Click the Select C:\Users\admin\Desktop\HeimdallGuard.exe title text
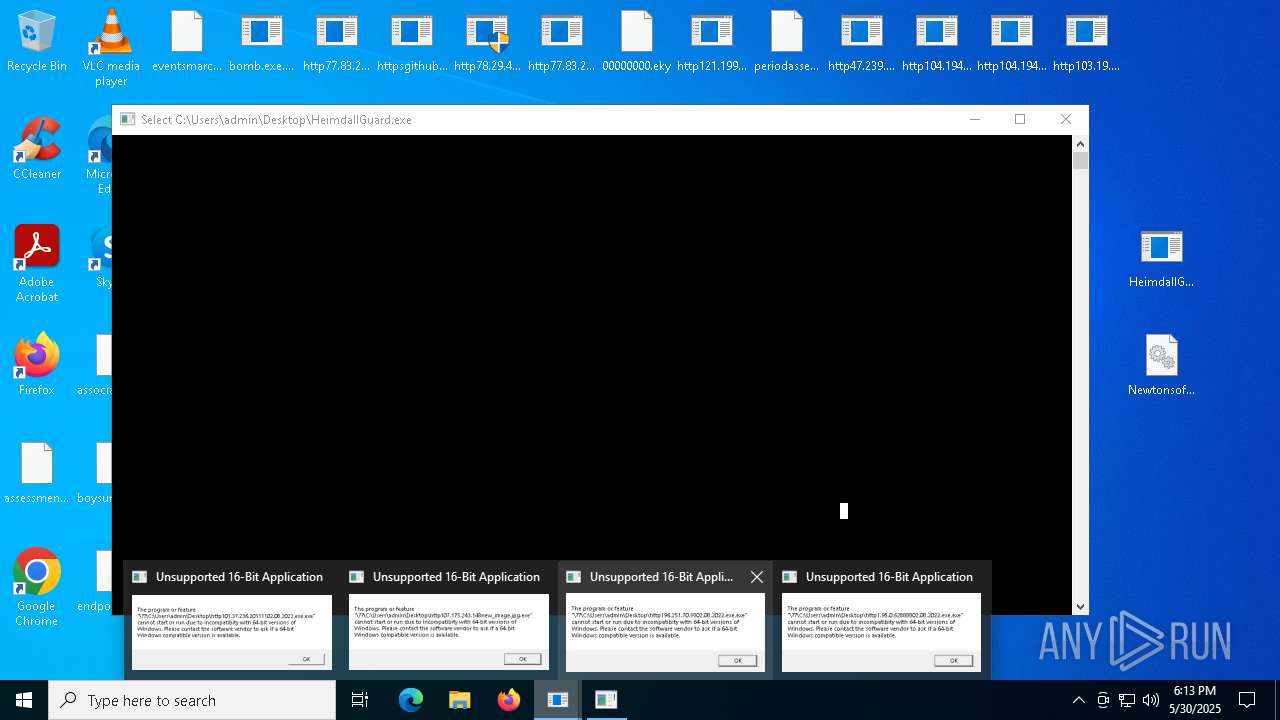 276,120
